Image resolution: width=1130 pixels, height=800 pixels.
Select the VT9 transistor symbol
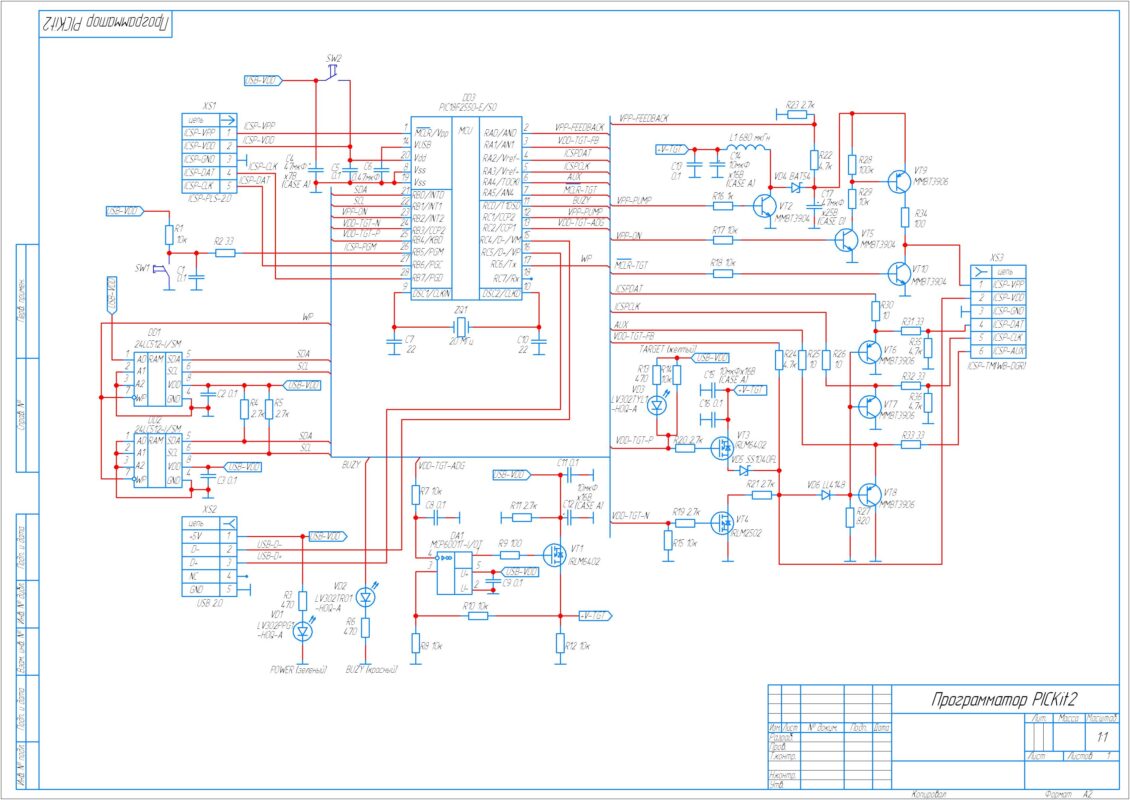click(899, 182)
